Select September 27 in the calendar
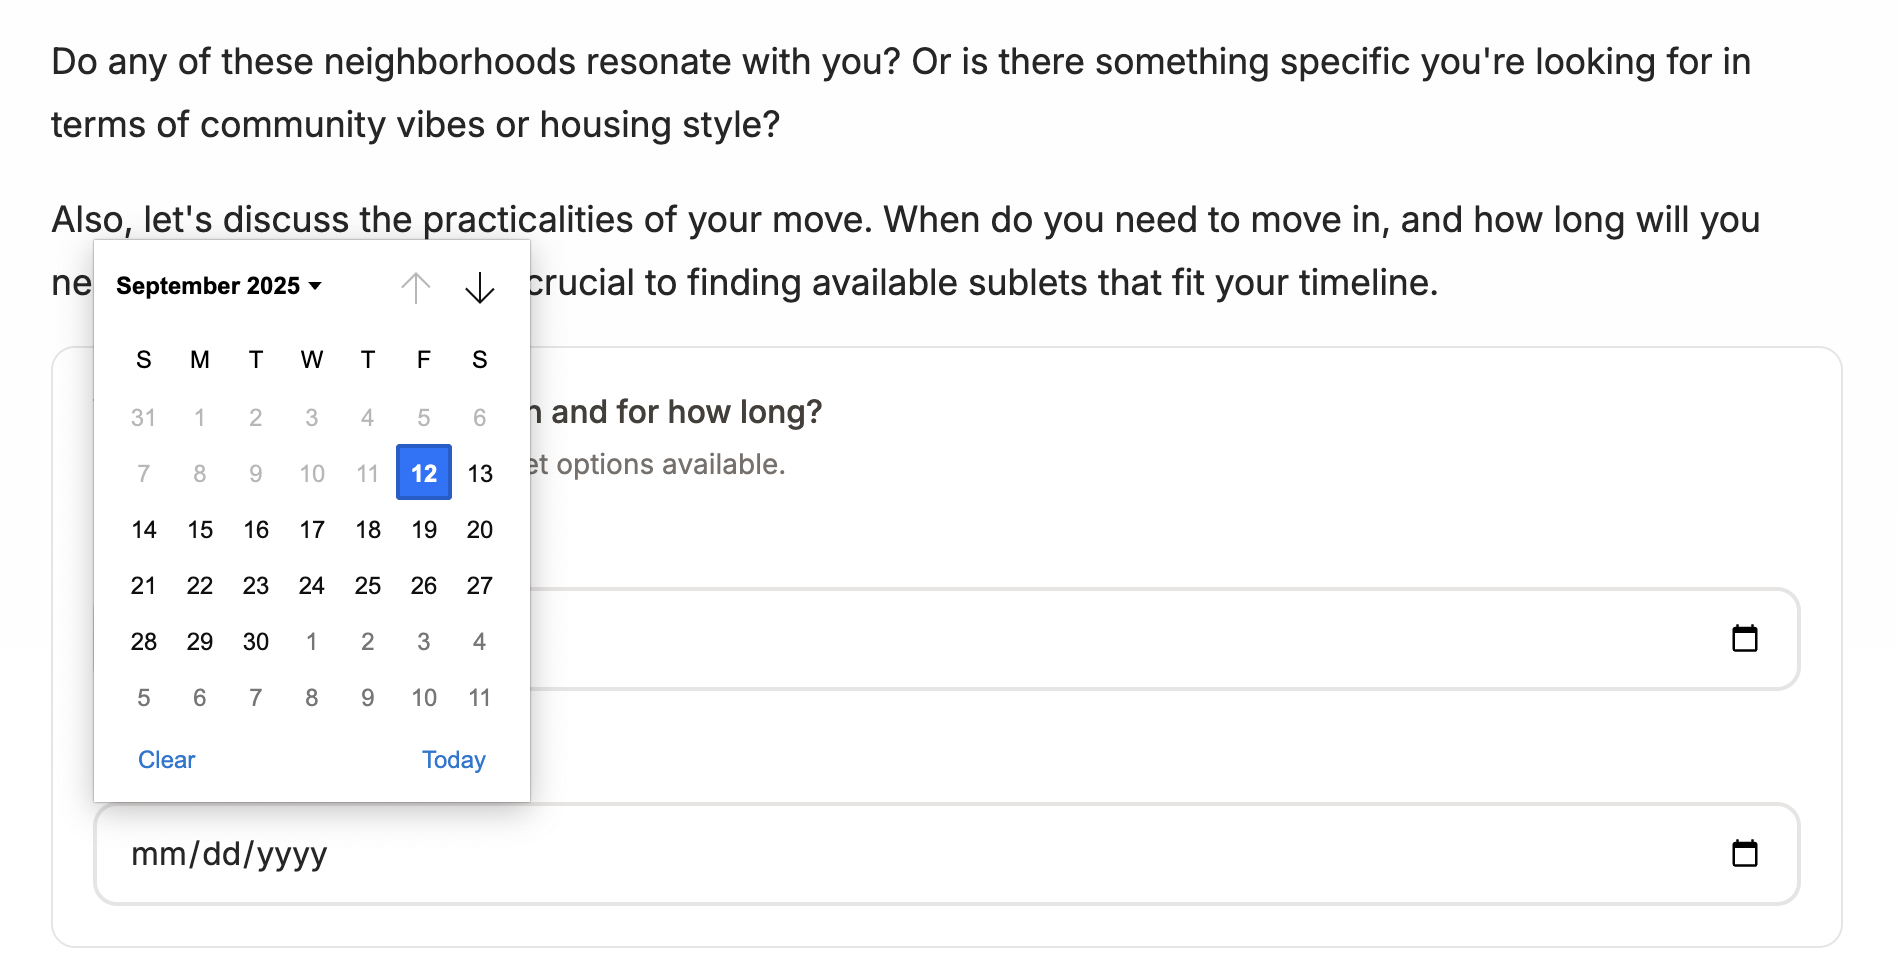Viewport: 1898px width, 978px height. pos(479,585)
